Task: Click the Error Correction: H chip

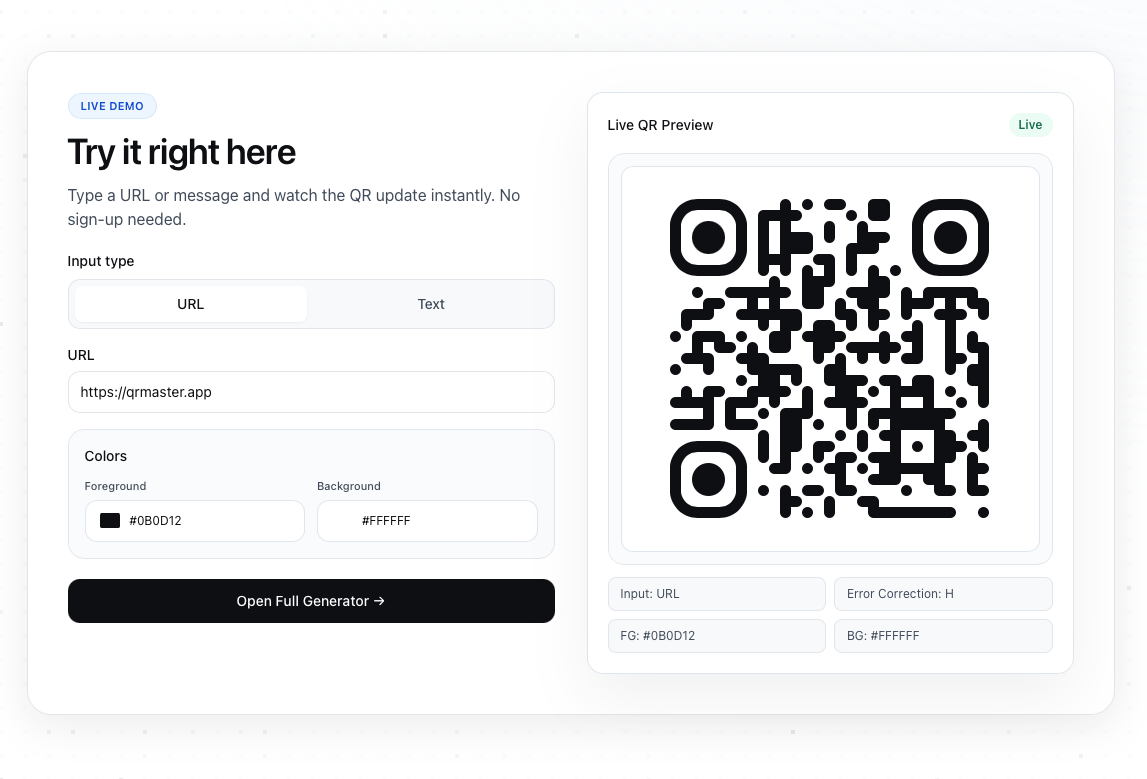Action: click(943, 594)
